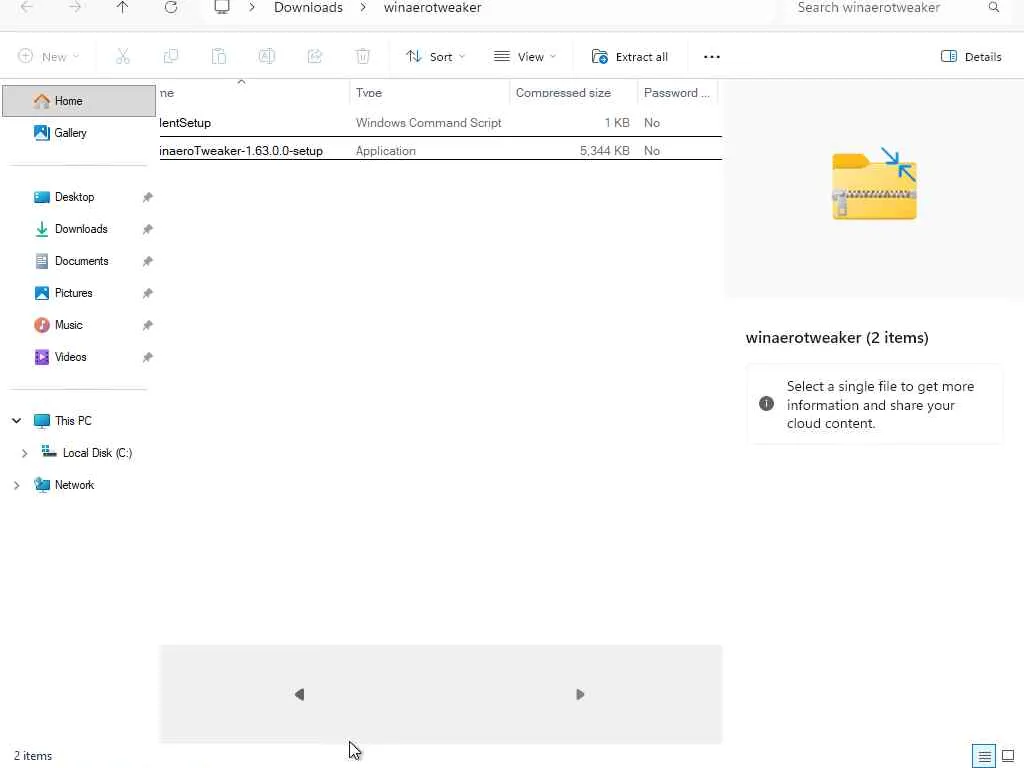Image resolution: width=1024 pixels, height=768 pixels.
Task: Select Local Disk (C:)
Action: click(97, 453)
